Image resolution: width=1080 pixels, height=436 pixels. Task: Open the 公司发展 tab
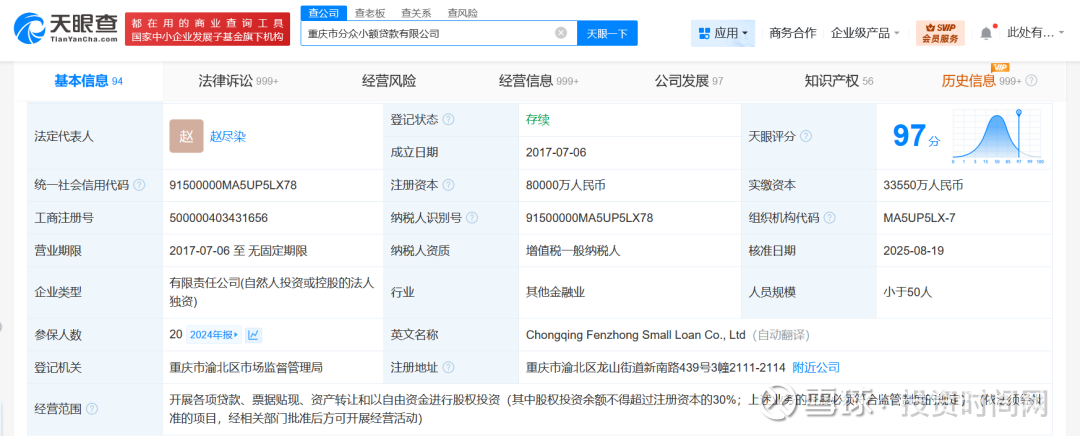click(x=689, y=81)
